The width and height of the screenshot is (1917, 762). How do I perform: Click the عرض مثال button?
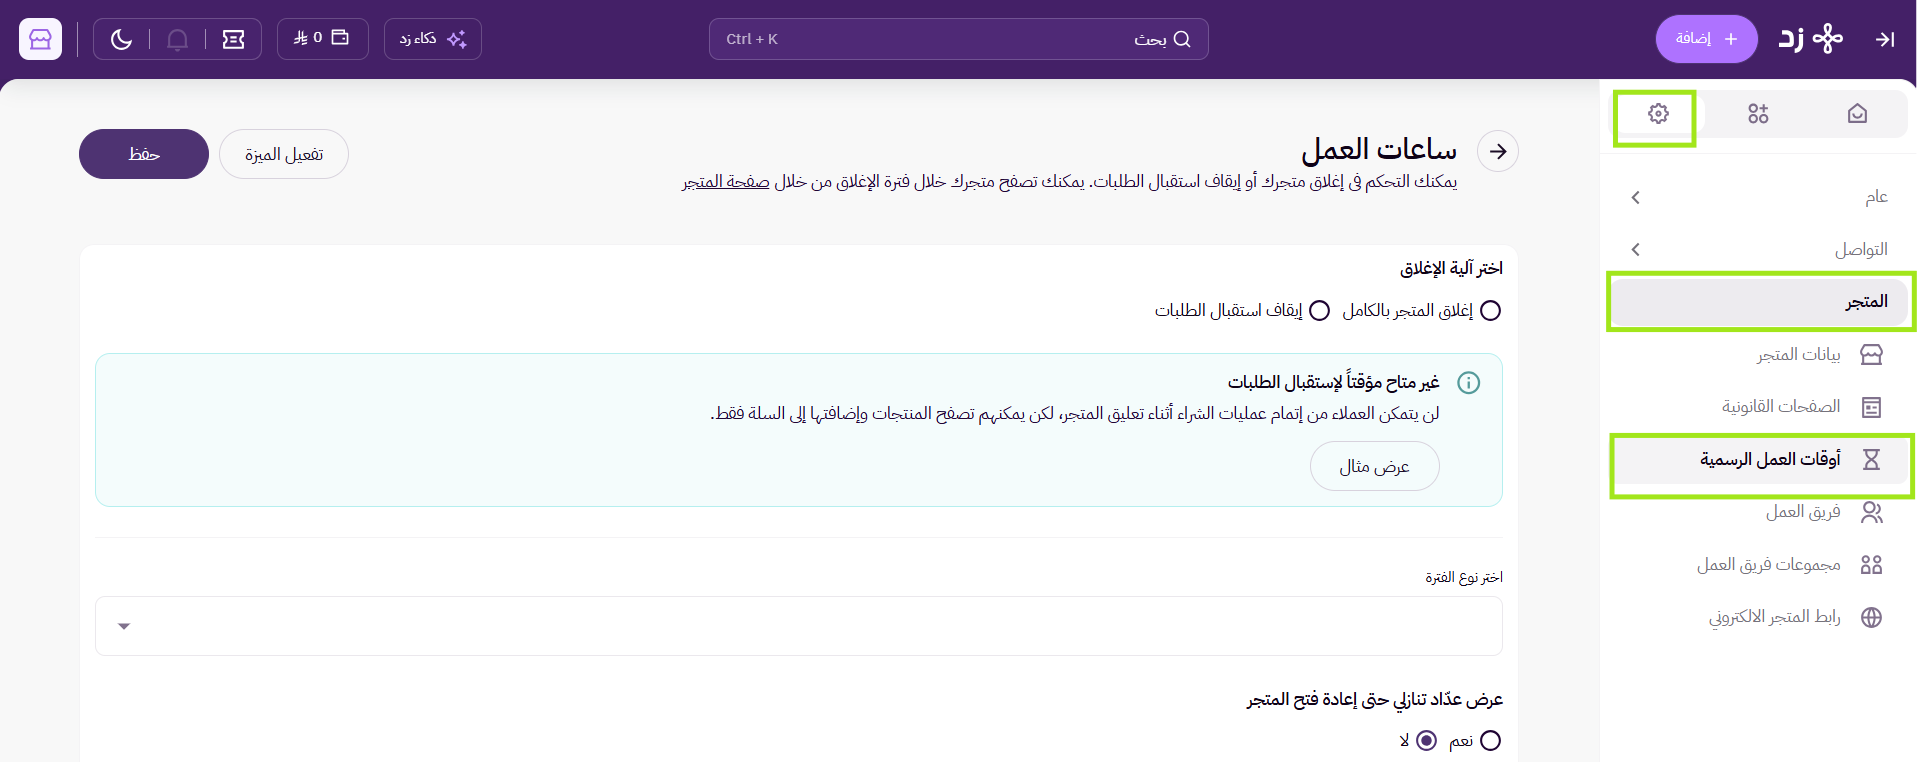click(x=1375, y=466)
